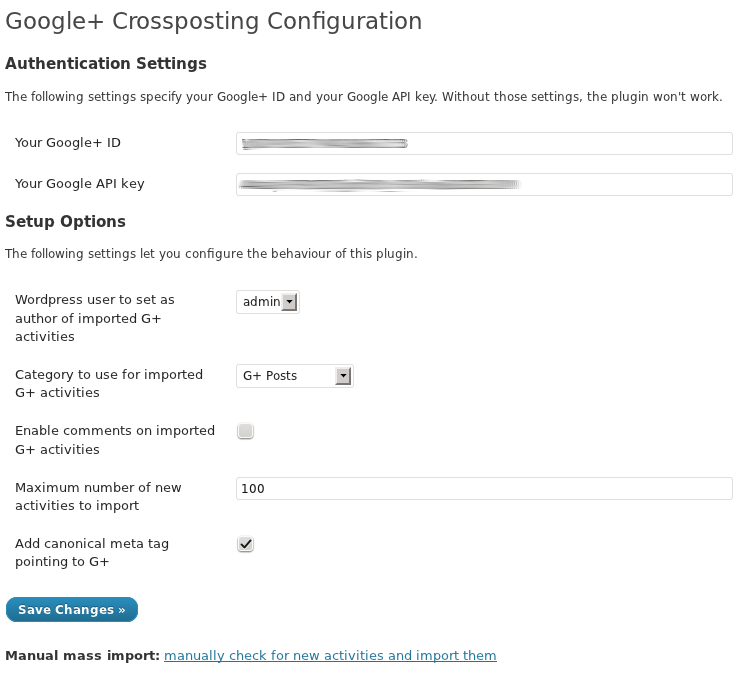Click the Authentication Settings heading

pyautogui.click(x=106, y=64)
